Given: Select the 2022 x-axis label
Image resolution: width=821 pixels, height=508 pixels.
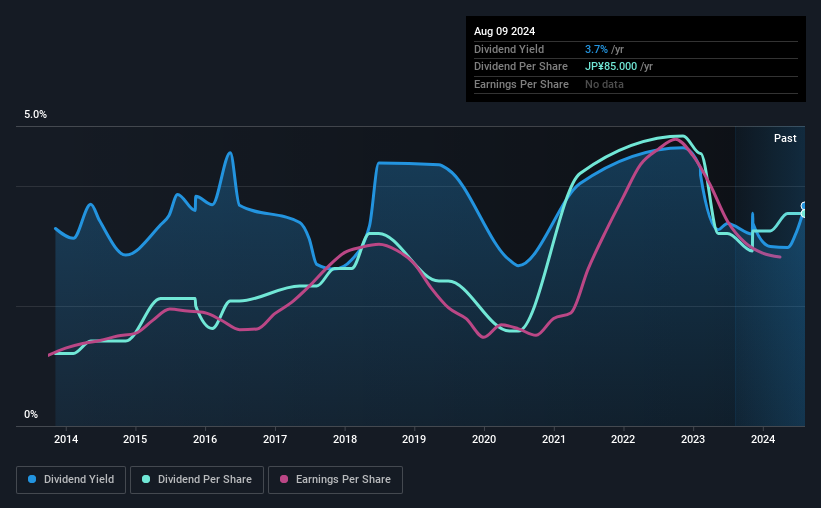Looking at the screenshot, I should pyautogui.click(x=623, y=439).
